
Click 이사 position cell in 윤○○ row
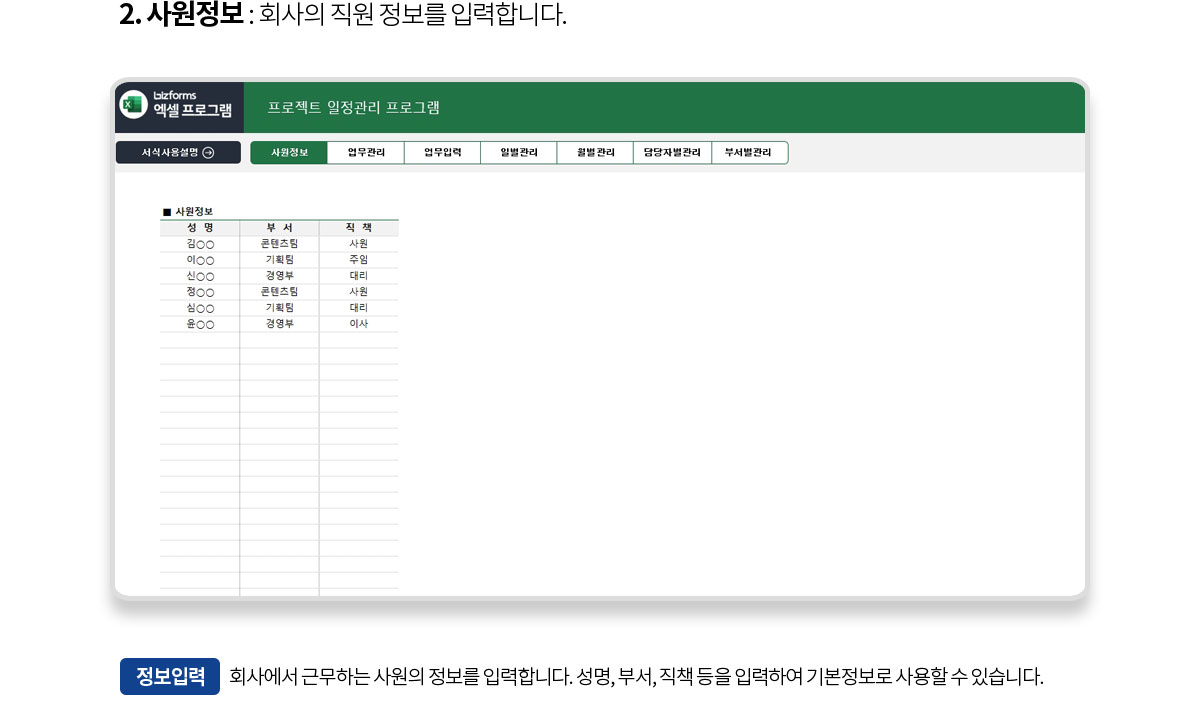coord(359,324)
